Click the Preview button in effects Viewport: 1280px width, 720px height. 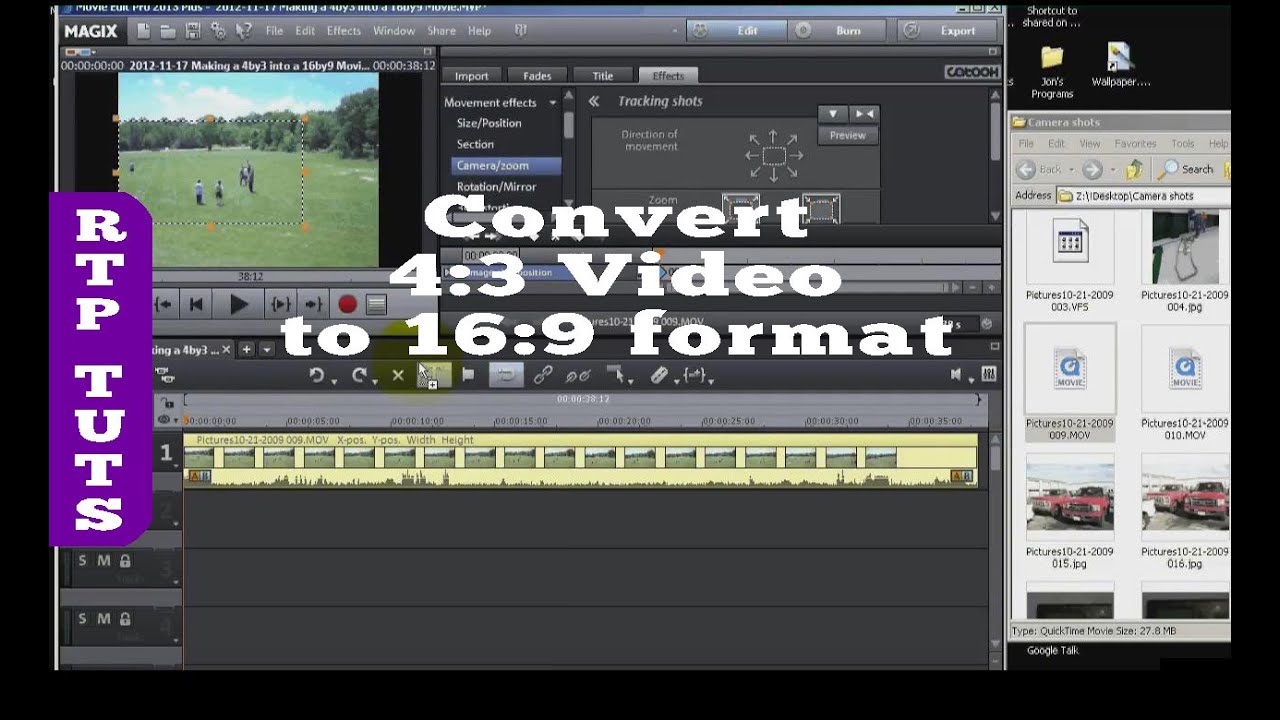pos(847,135)
